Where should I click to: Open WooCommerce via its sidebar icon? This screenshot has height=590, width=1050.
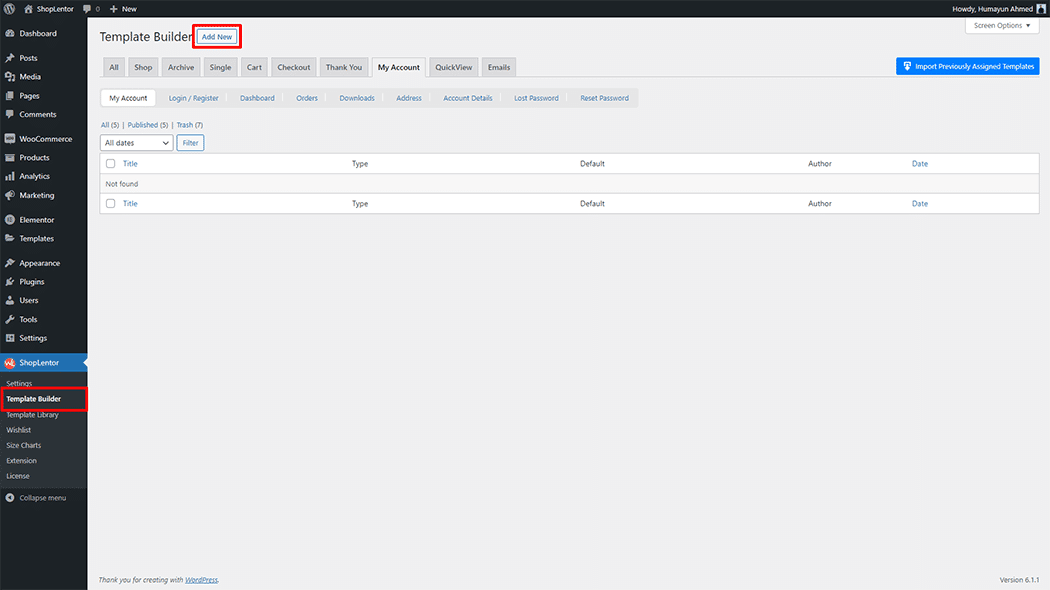pos(9,139)
